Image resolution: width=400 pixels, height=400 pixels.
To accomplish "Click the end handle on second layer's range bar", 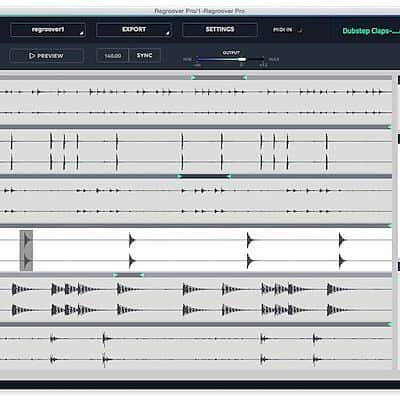I will (x=389, y=127).
